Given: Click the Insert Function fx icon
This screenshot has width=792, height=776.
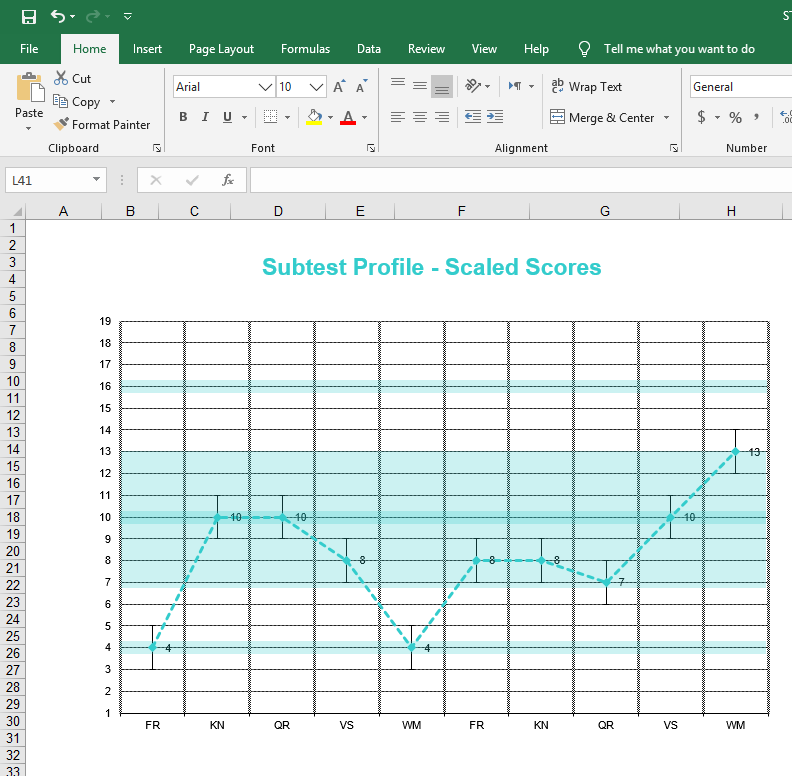Looking at the screenshot, I should tap(228, 180).
